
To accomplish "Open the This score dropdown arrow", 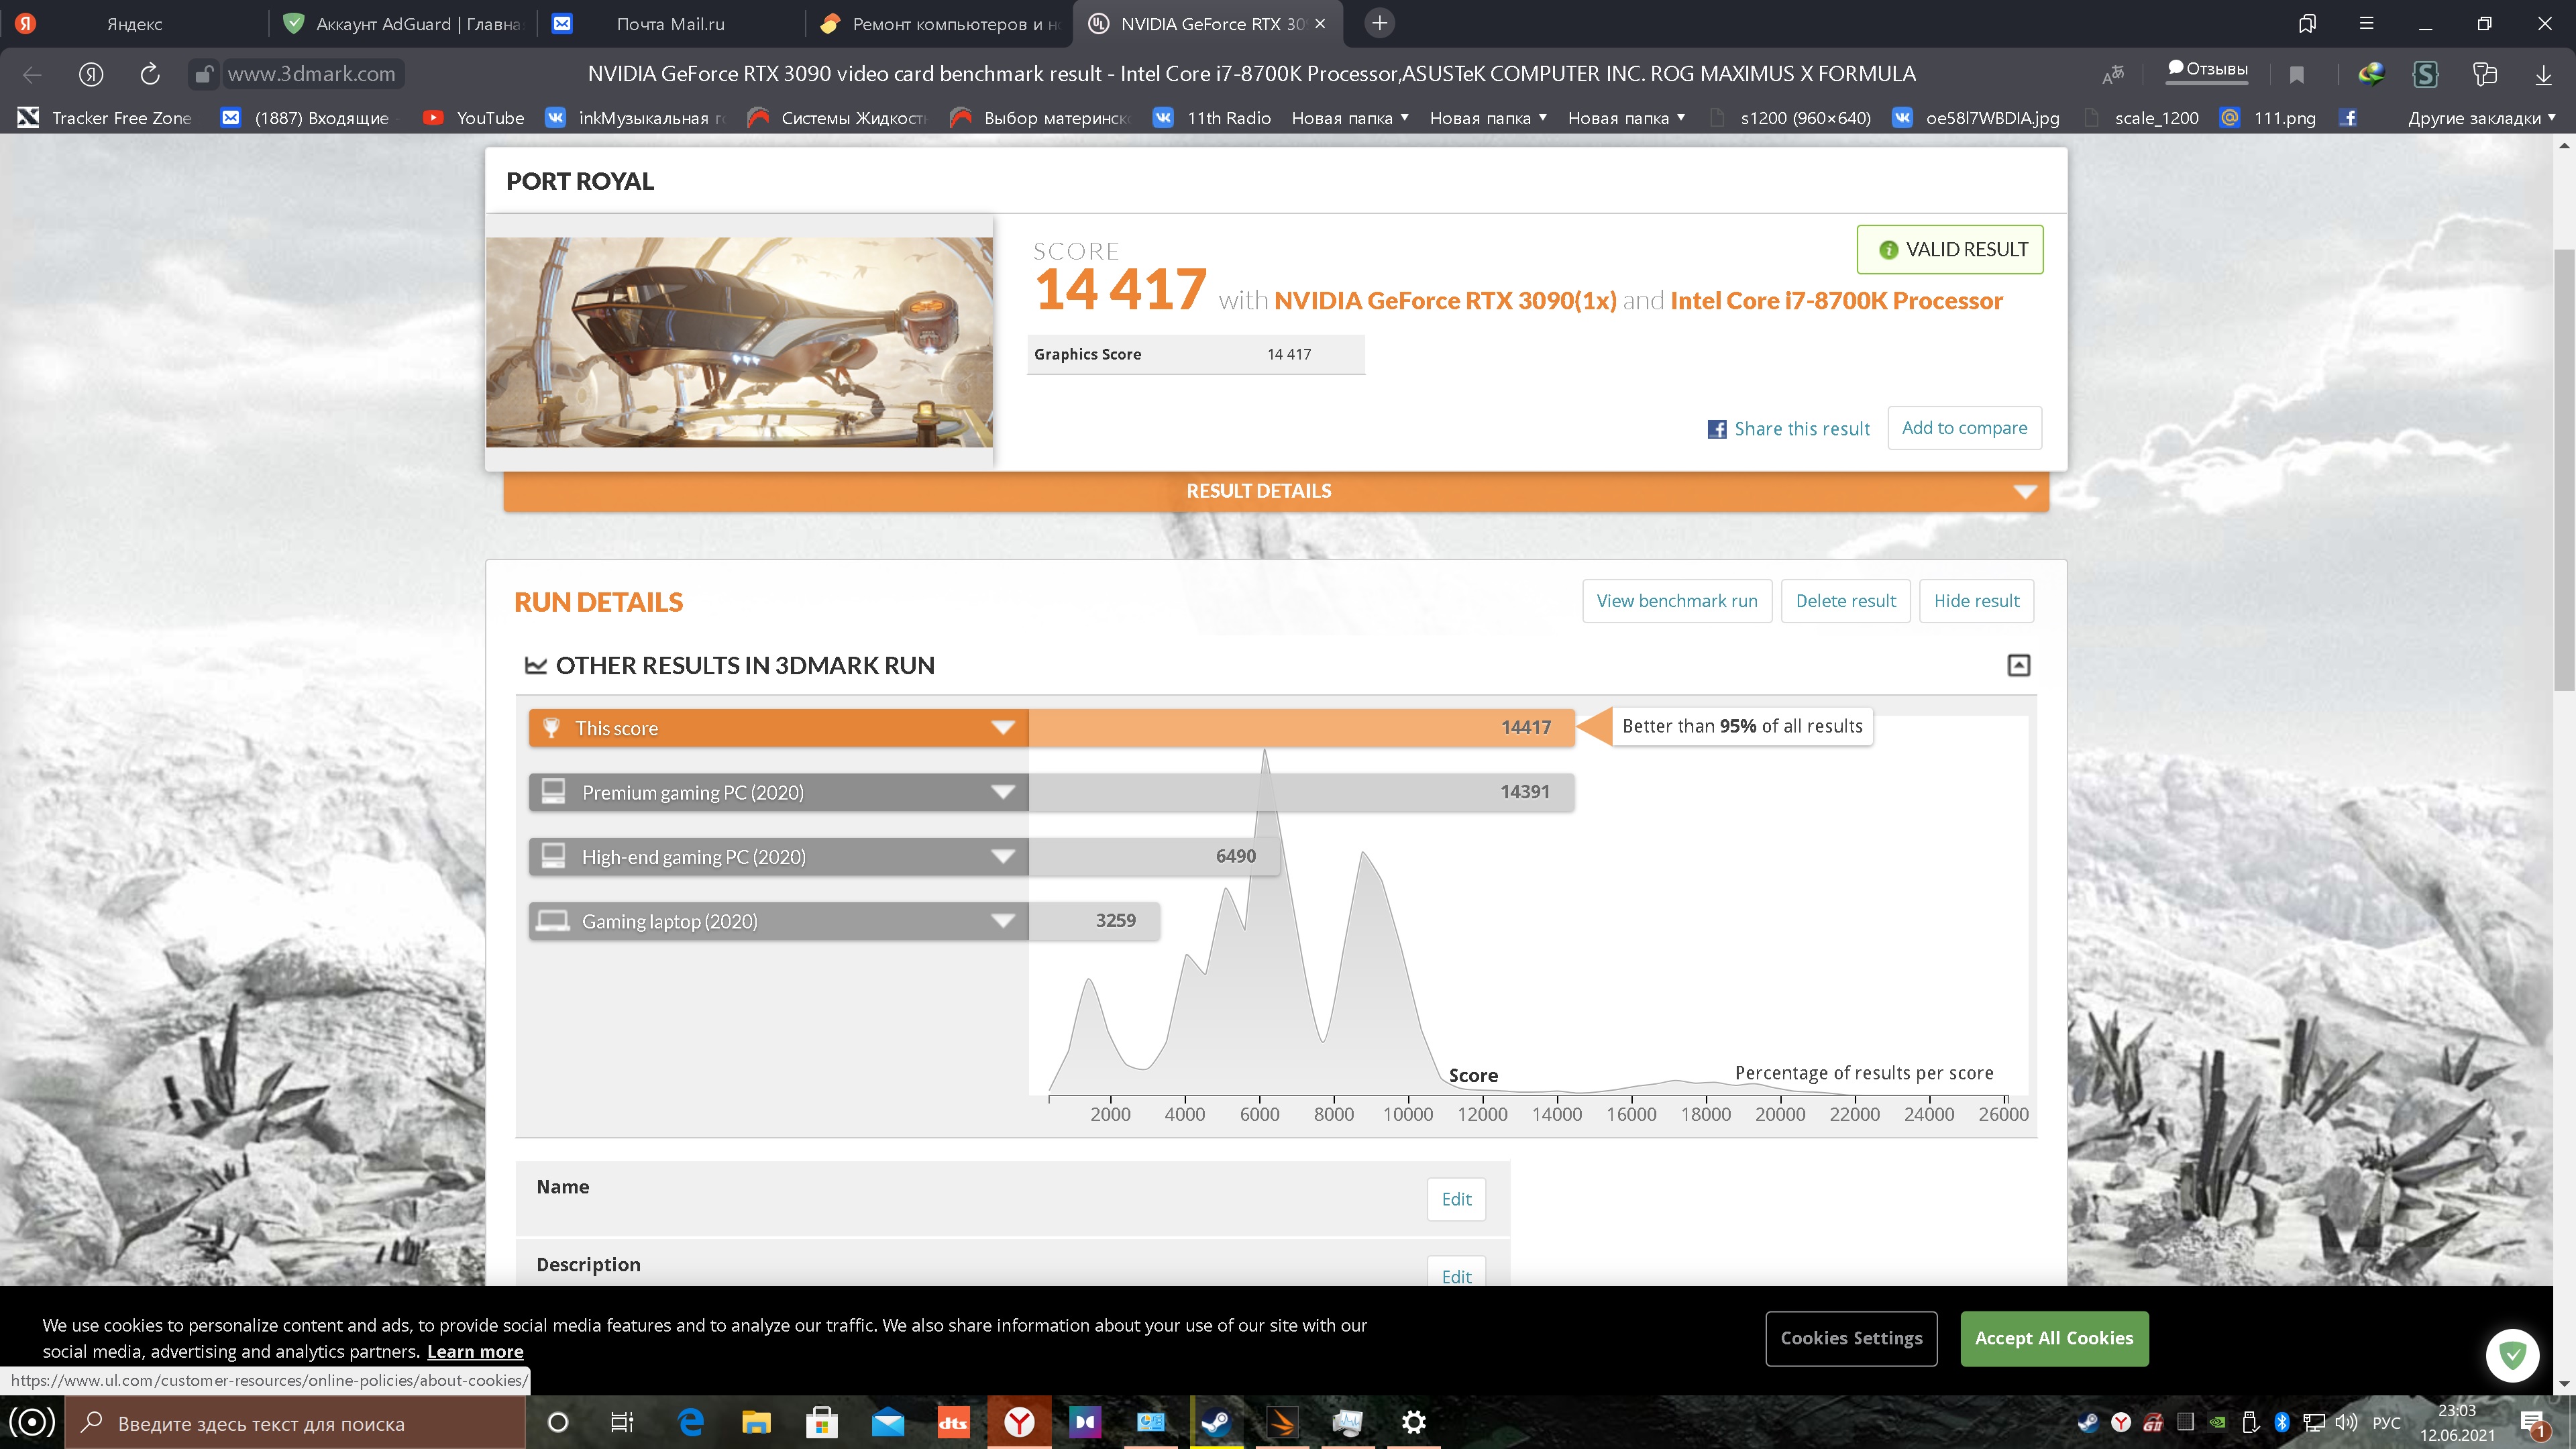I will [1003, 728].
